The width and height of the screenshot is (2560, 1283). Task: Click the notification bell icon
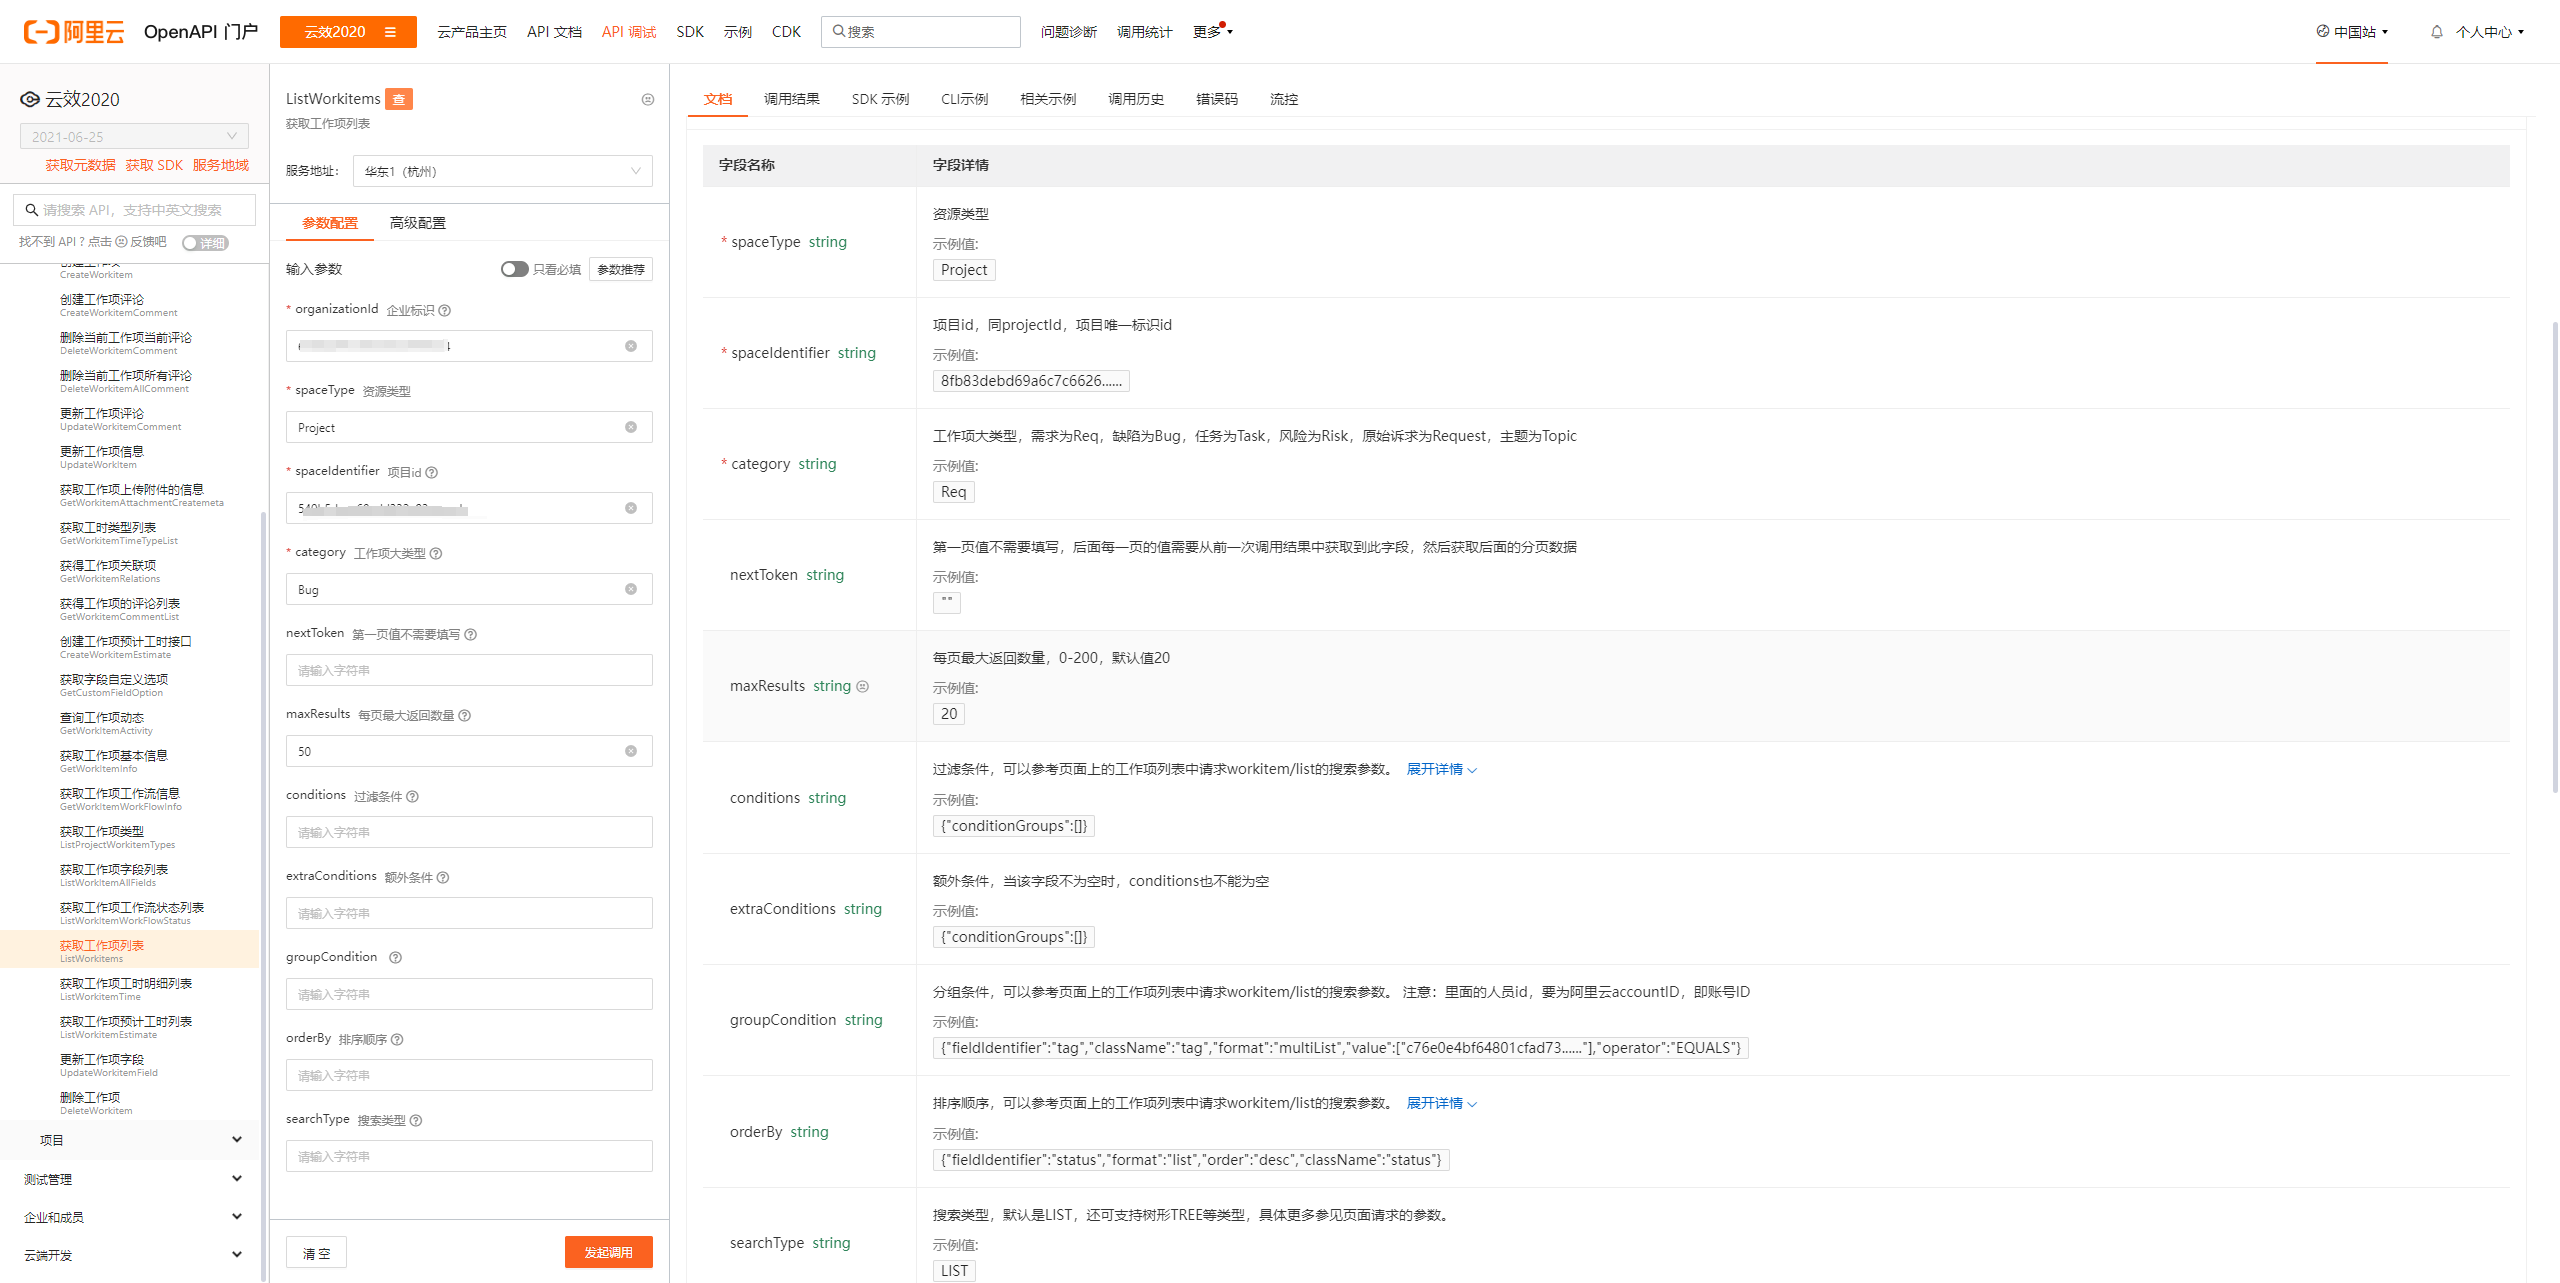pos(2437,32)
